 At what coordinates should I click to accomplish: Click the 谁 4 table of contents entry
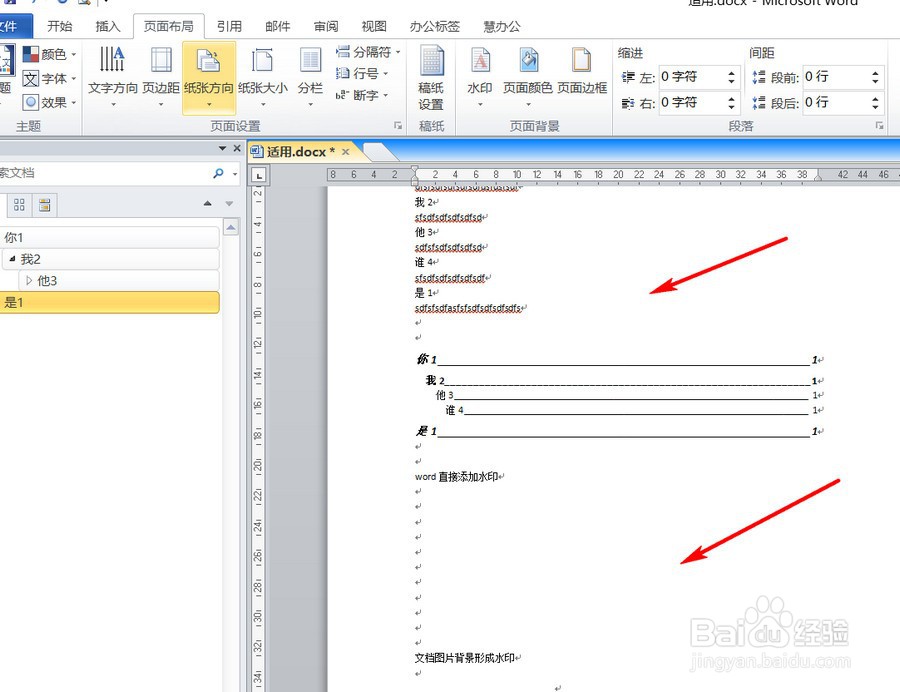click(635, 410)
